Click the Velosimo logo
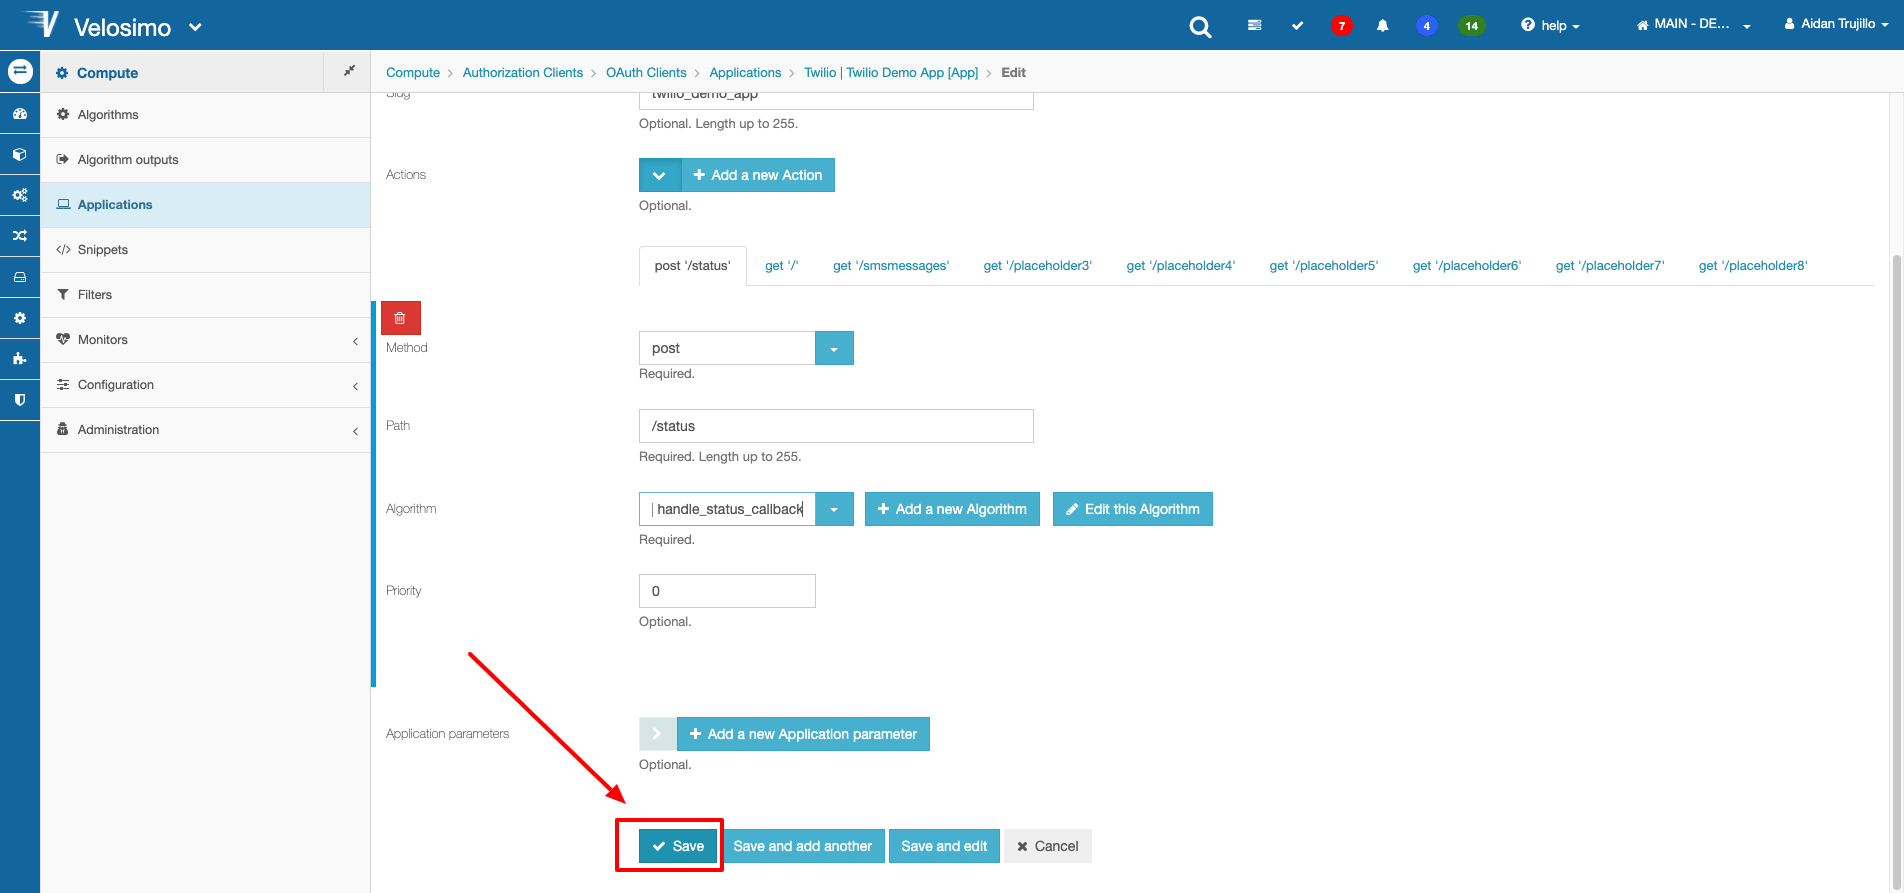Image resolution: width=1904 pixels, height=893 pixels. 97,26
